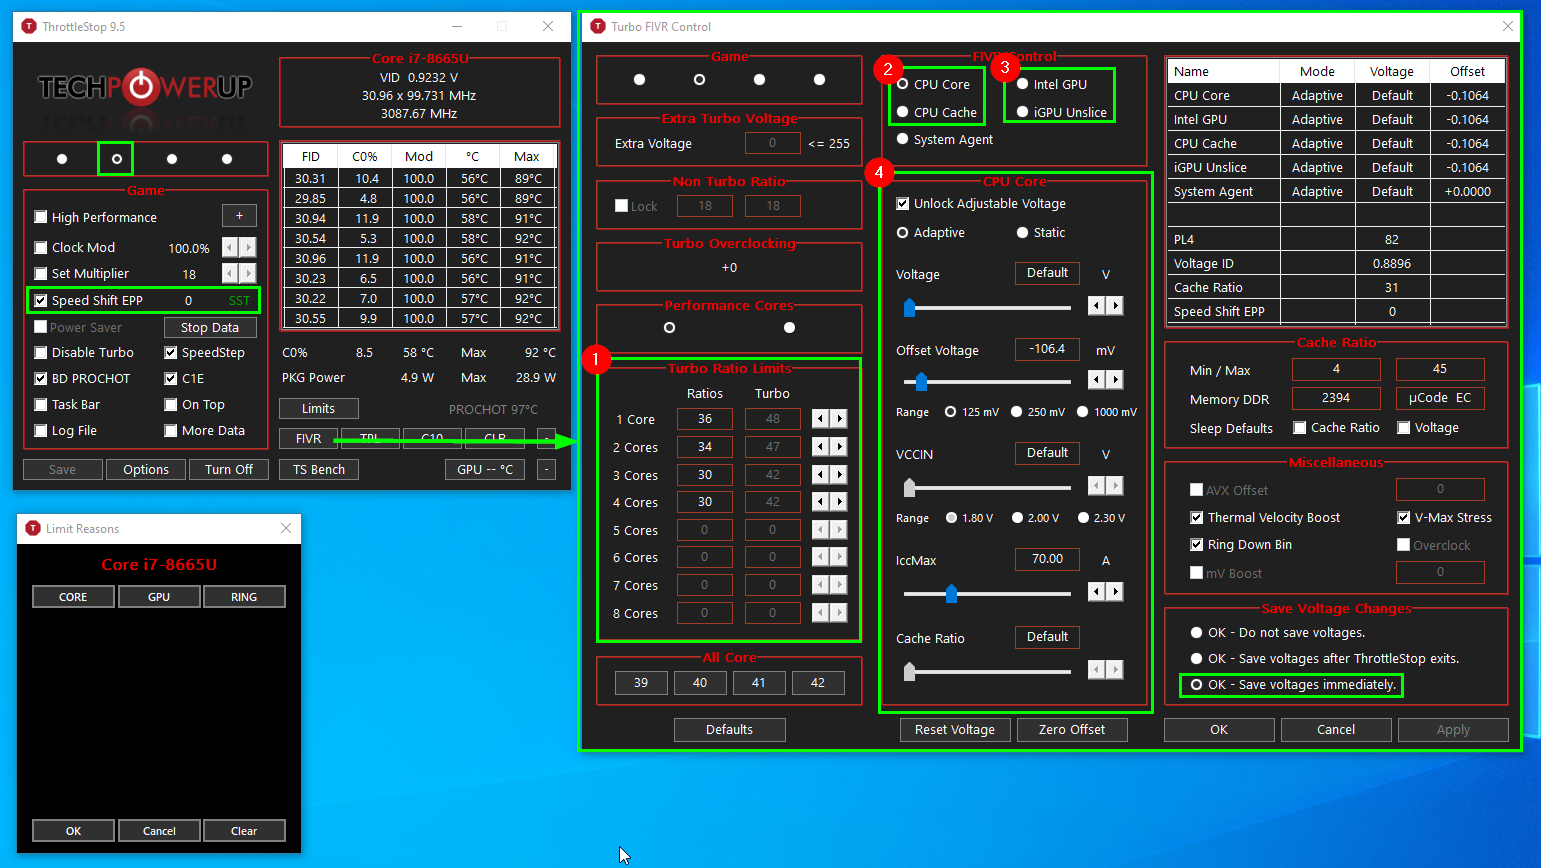Open TS Bench

(x=319, y=469)
